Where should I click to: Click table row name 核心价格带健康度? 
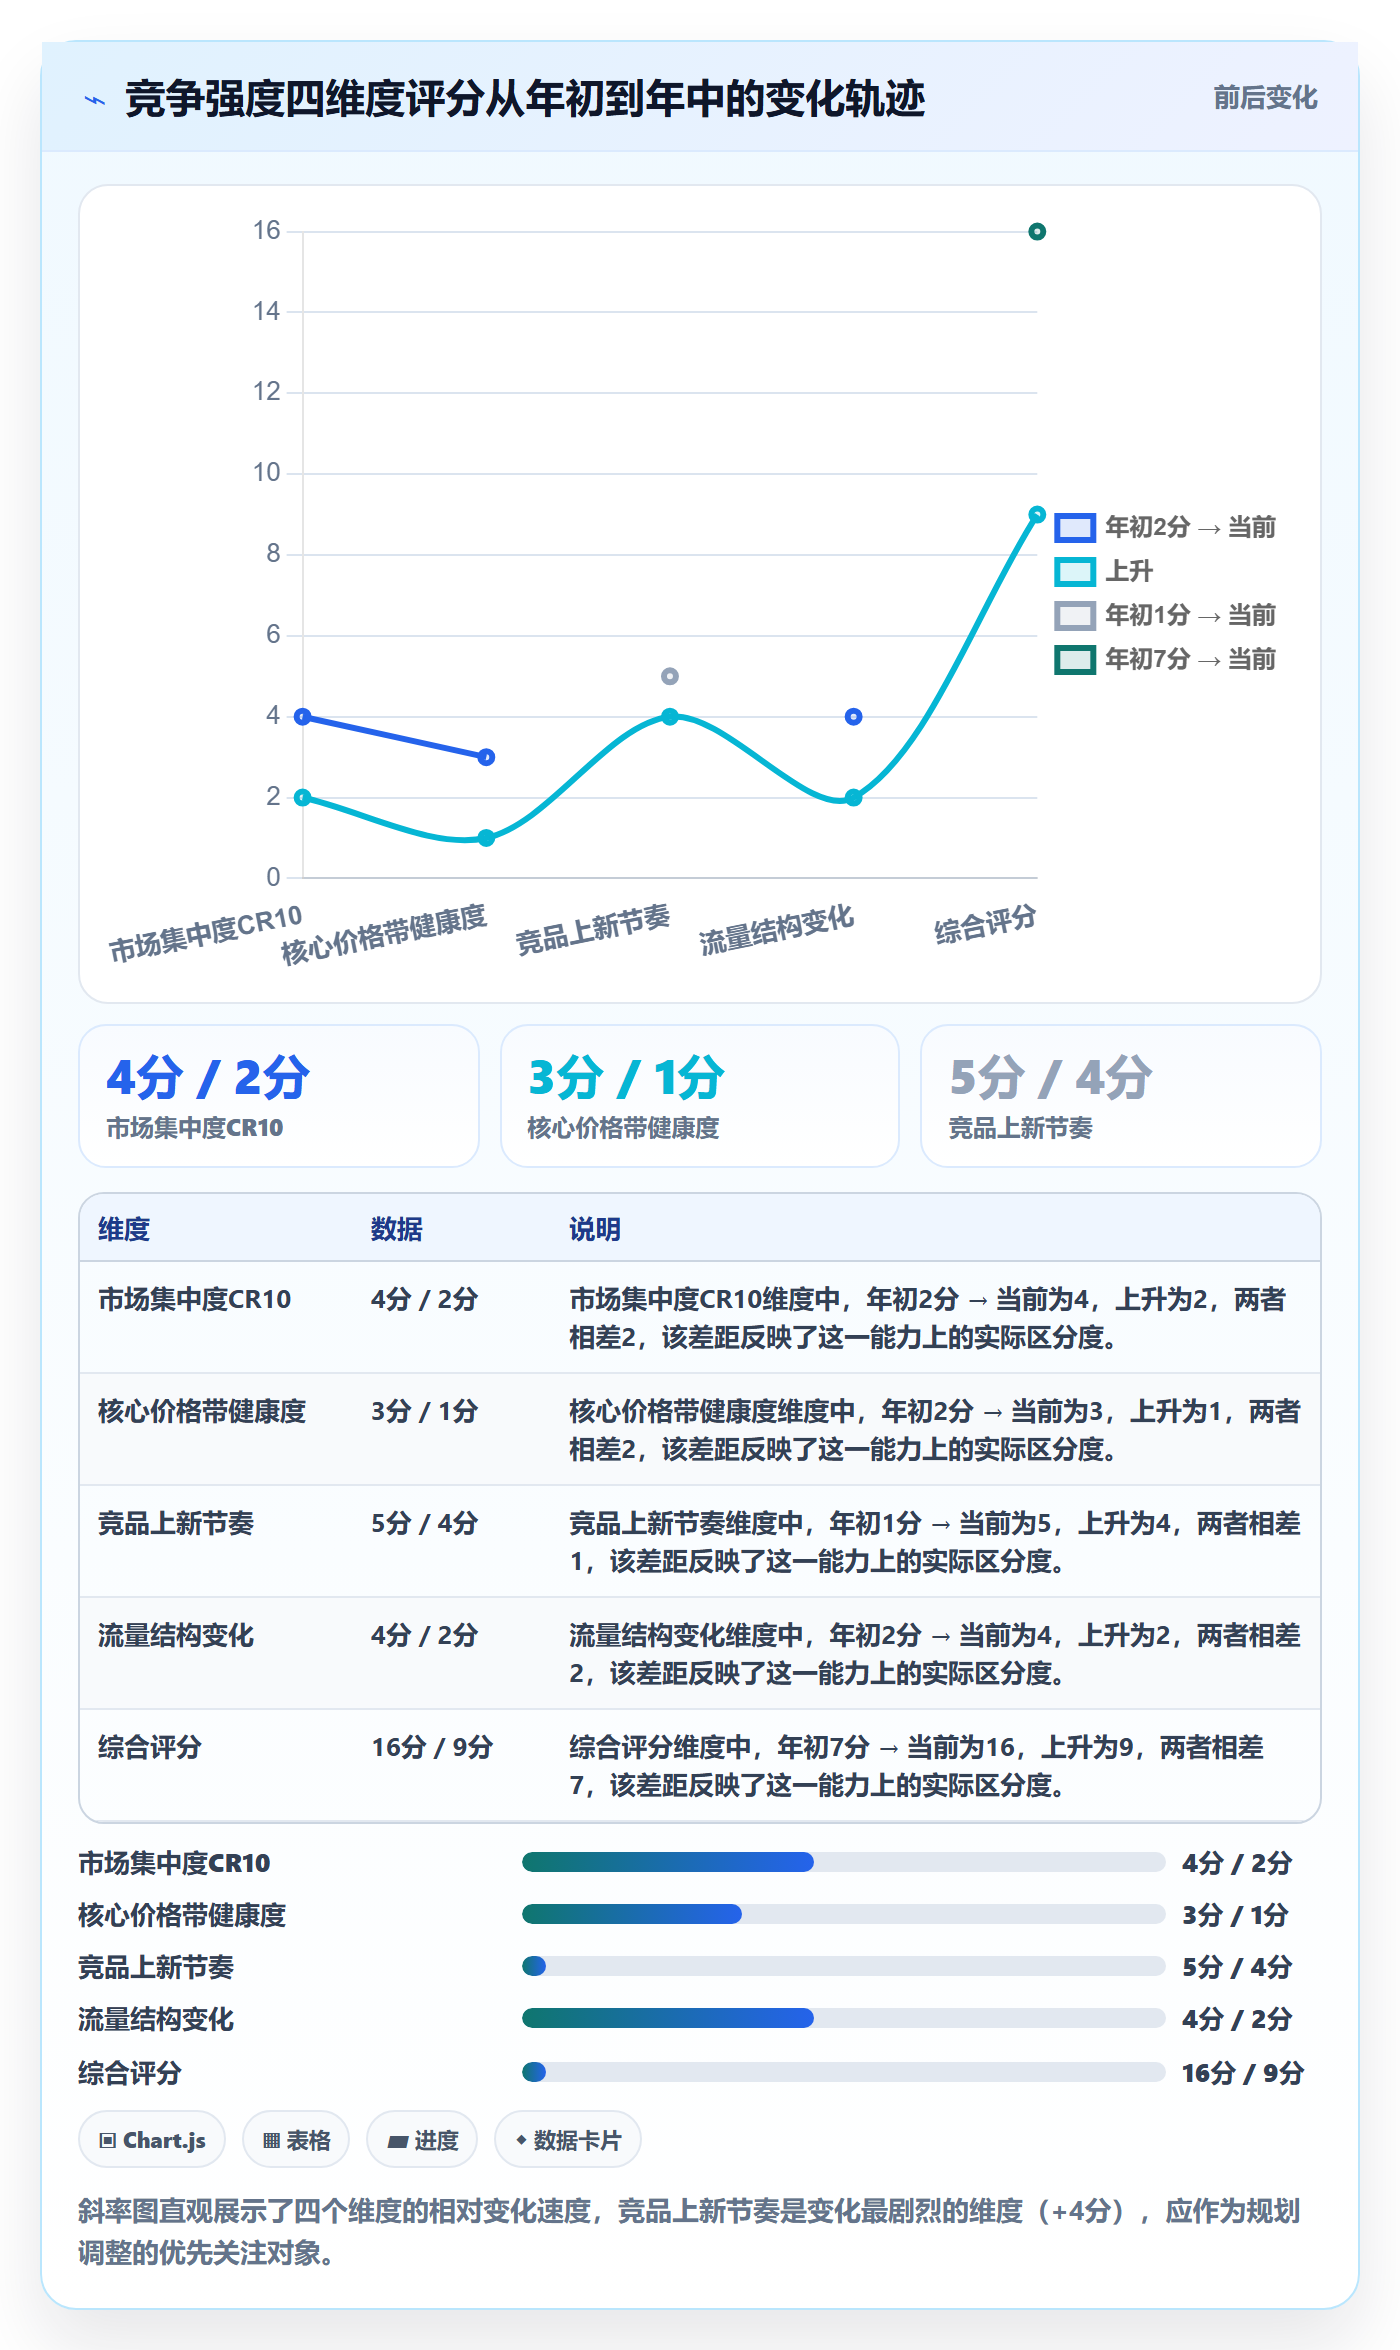pyautogui.click(x=202, y=1411)
